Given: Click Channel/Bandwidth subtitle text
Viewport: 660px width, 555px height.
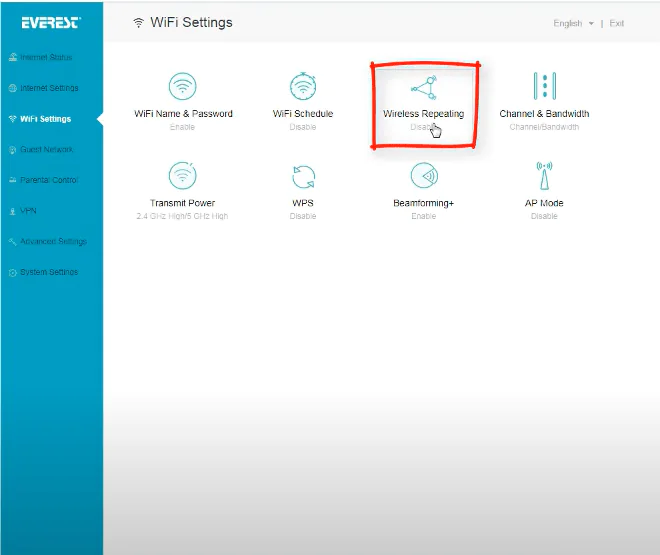Looking at the screenshot, I should click(x=544, y=127).
